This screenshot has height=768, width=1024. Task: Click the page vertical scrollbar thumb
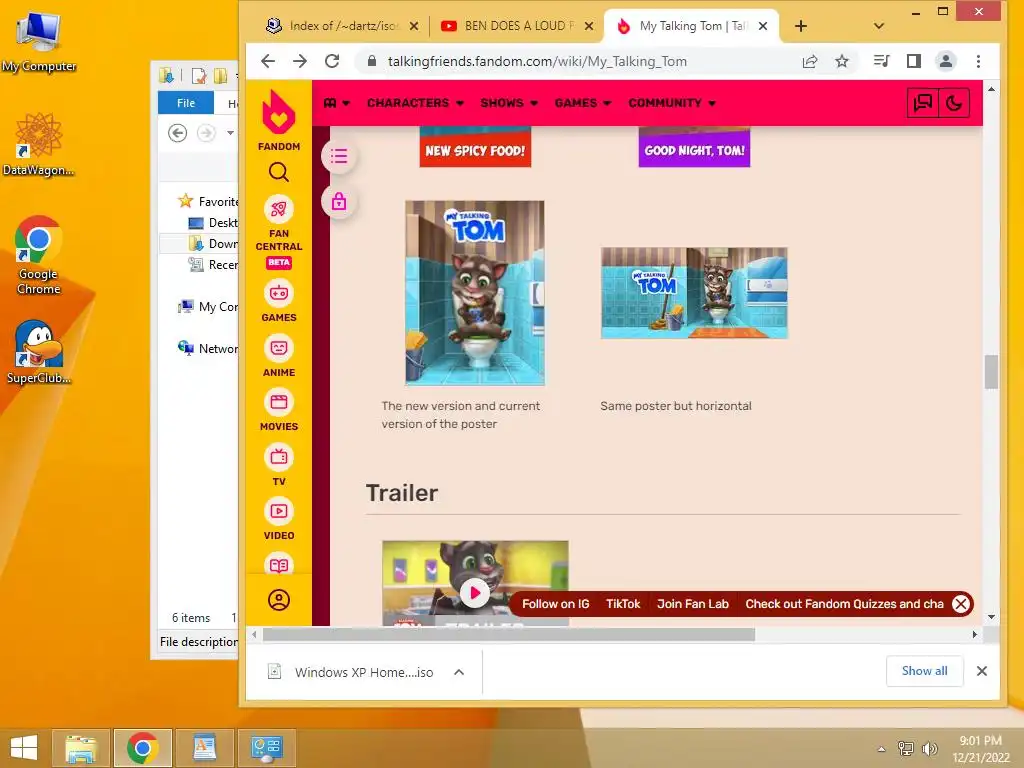tap(991, 372)
